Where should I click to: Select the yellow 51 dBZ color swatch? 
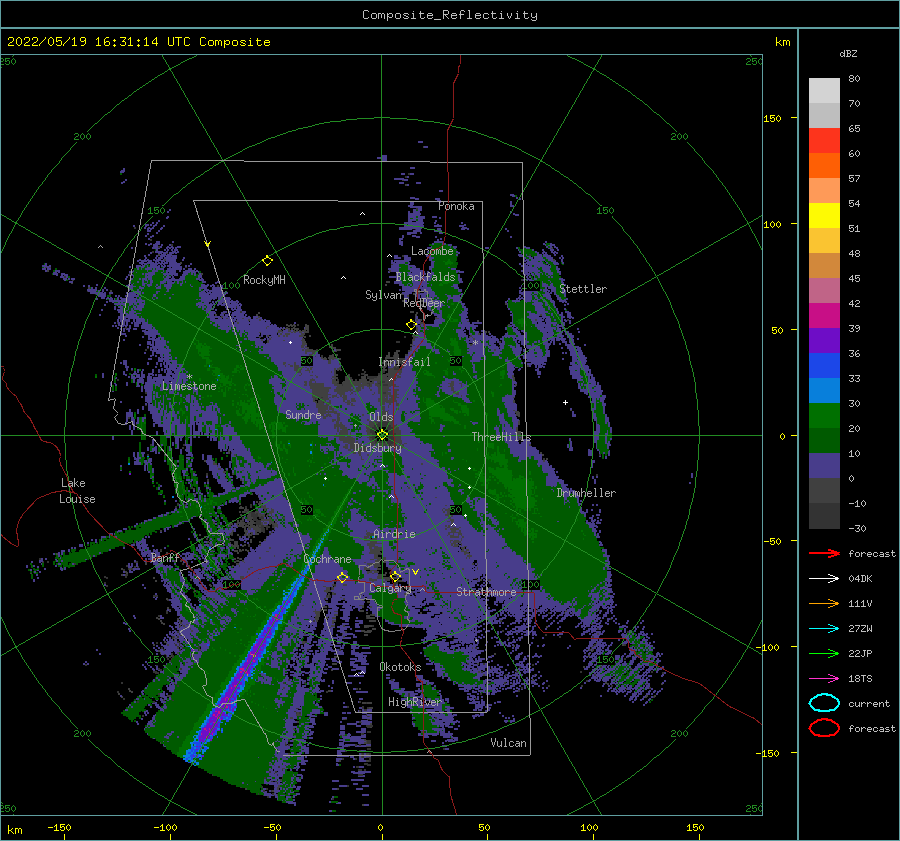click(824, 216)
